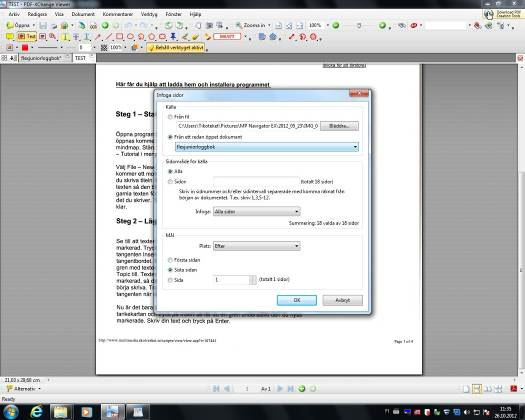525x420 pixels.
Task: Expand the 'Infoga: Alla sidor' dropdown
Action: 256,211
